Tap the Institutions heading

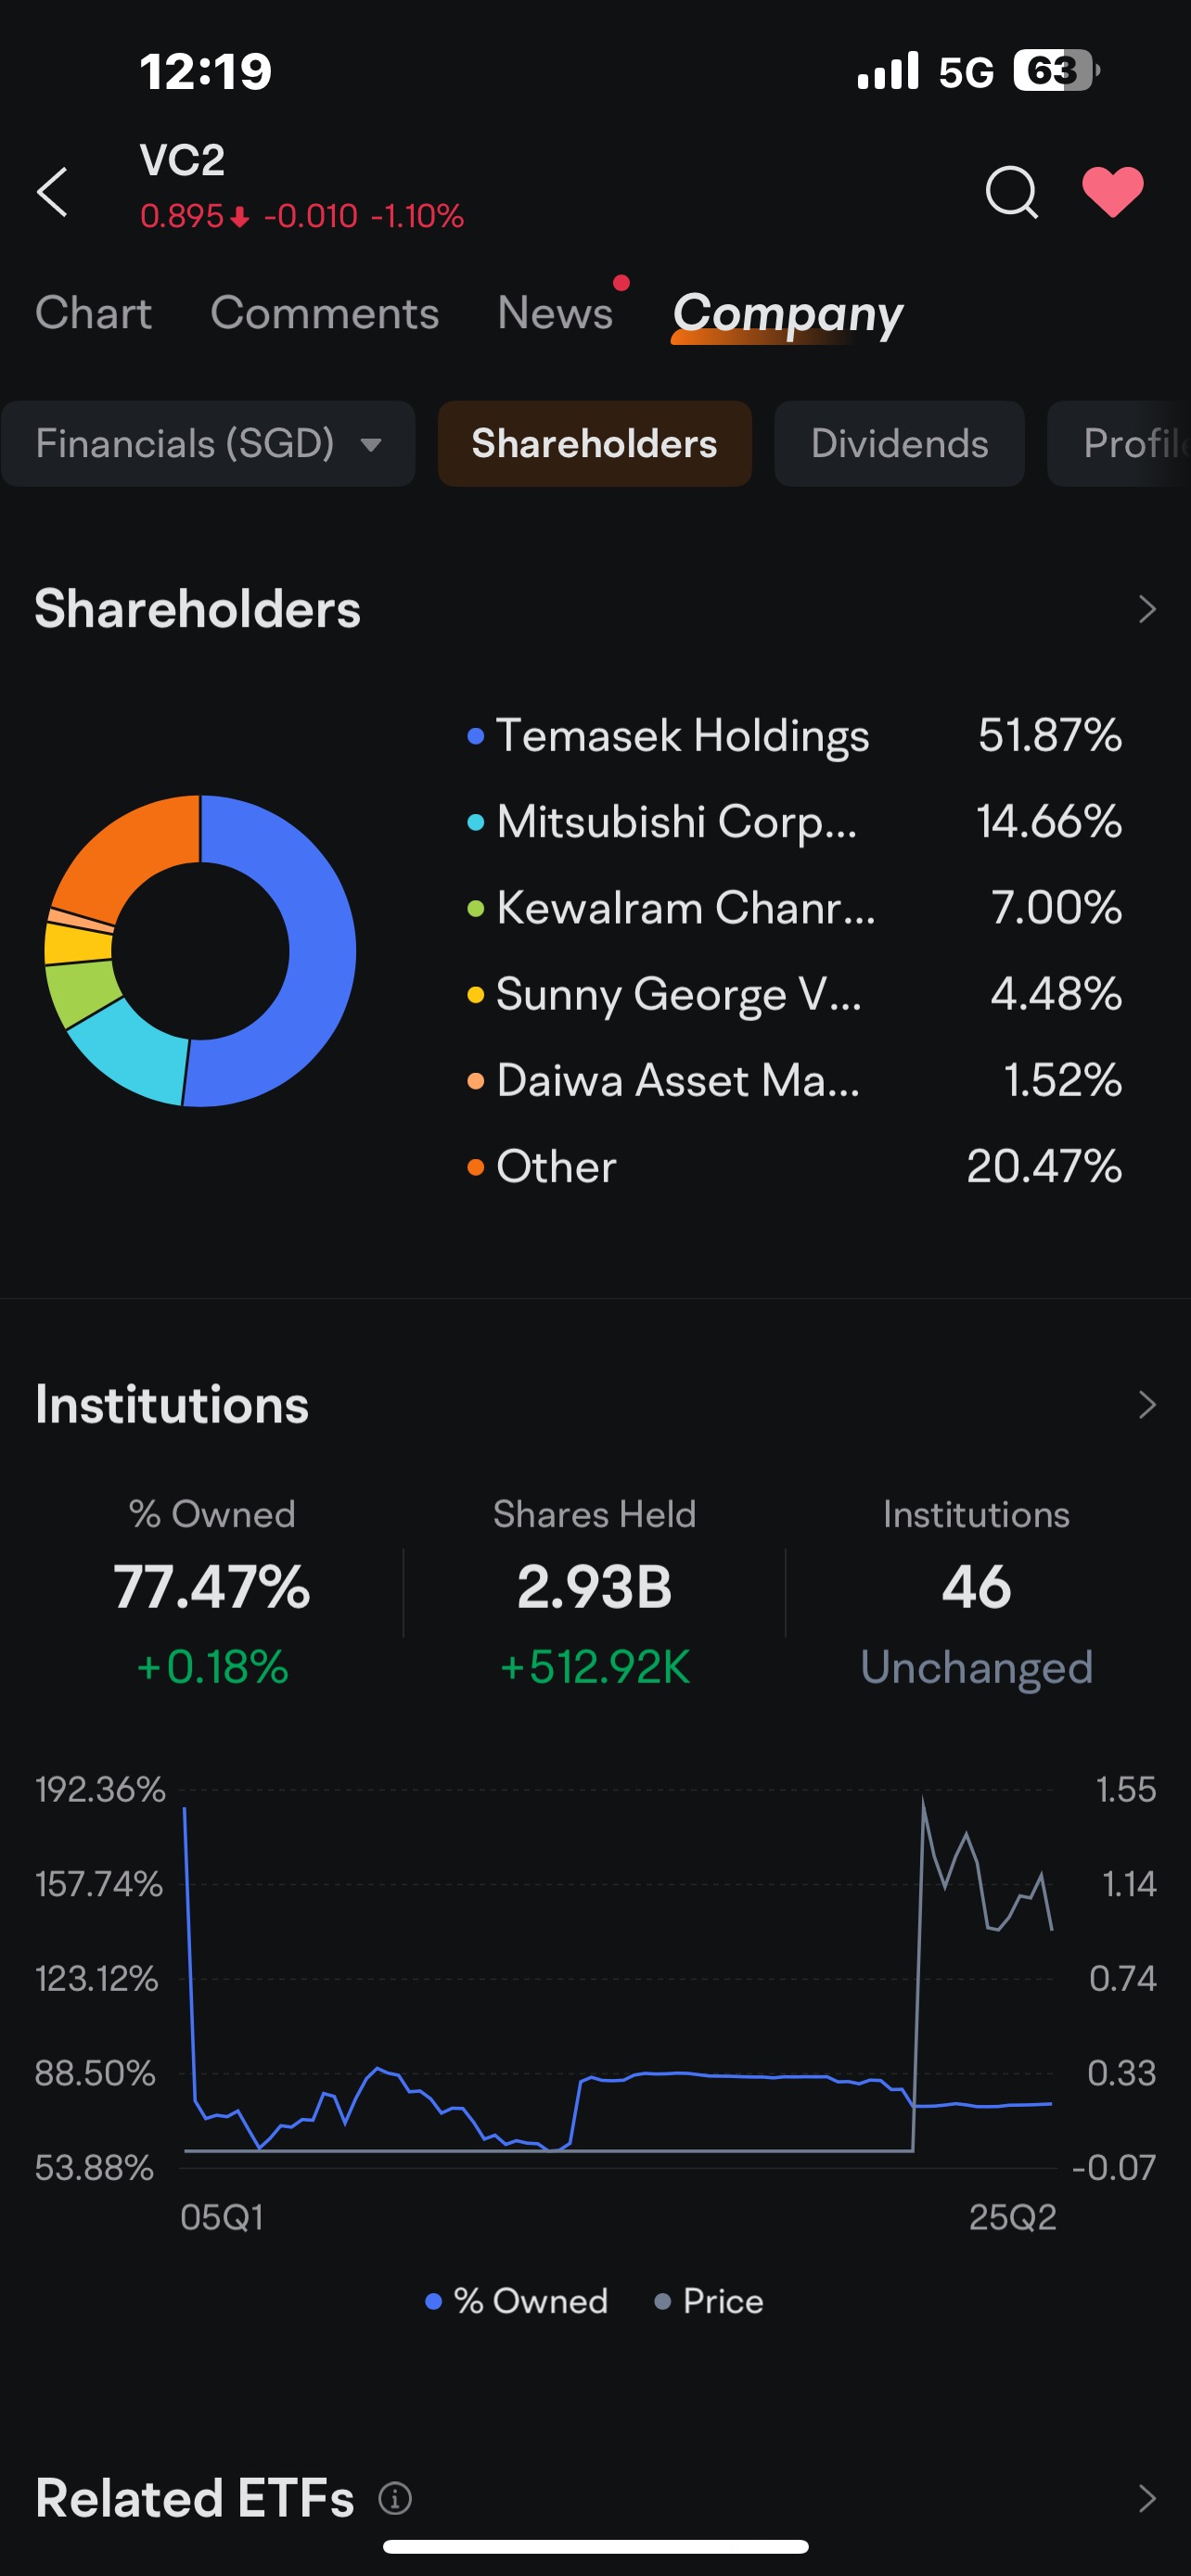click(x=172, y=1405)
